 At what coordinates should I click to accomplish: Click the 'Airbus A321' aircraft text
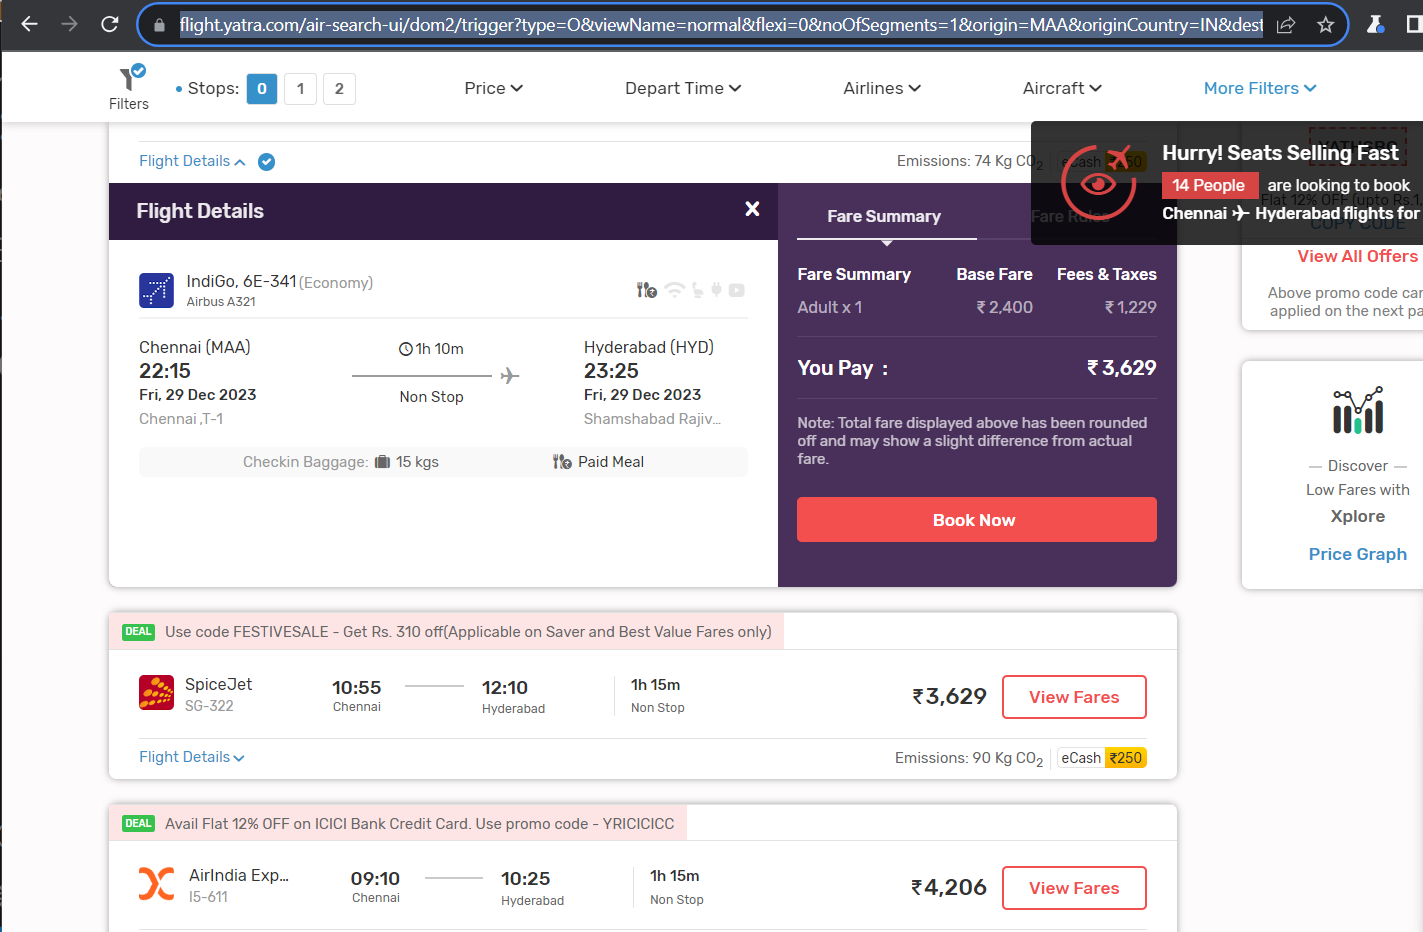[x=221, y=302]
